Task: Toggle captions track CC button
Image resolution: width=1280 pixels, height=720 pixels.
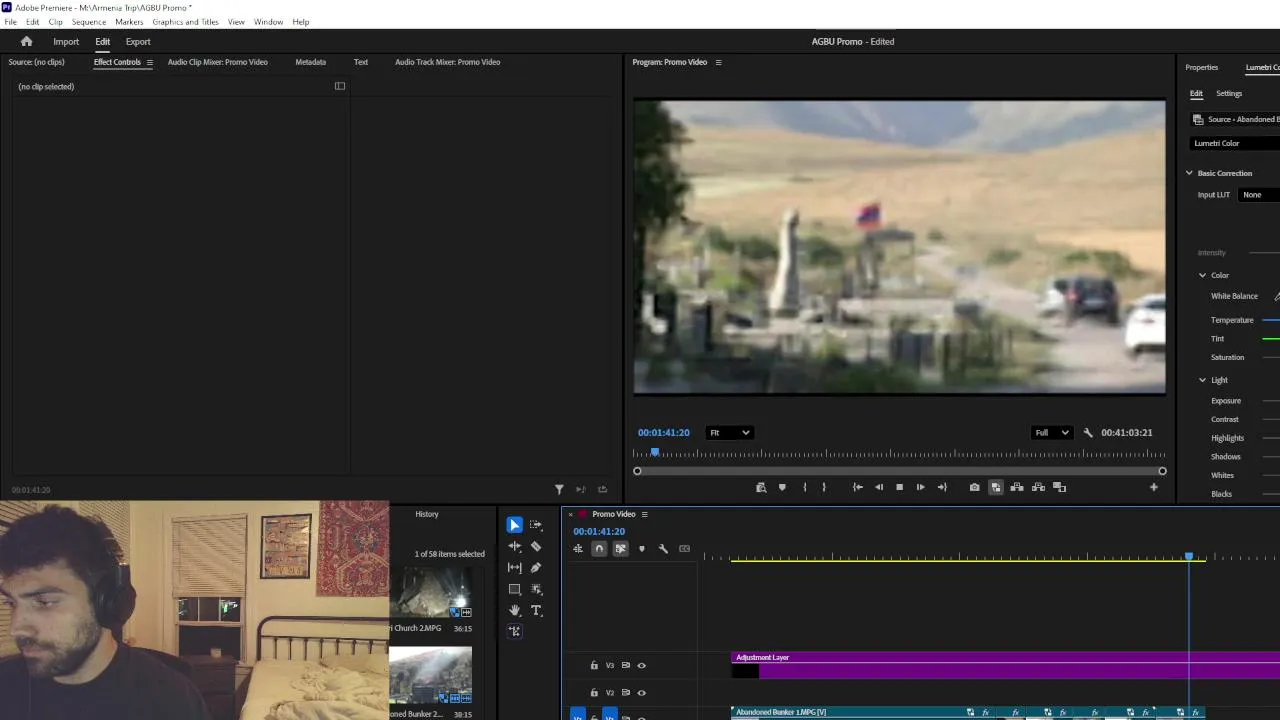Action: click(x=684, y=548)
